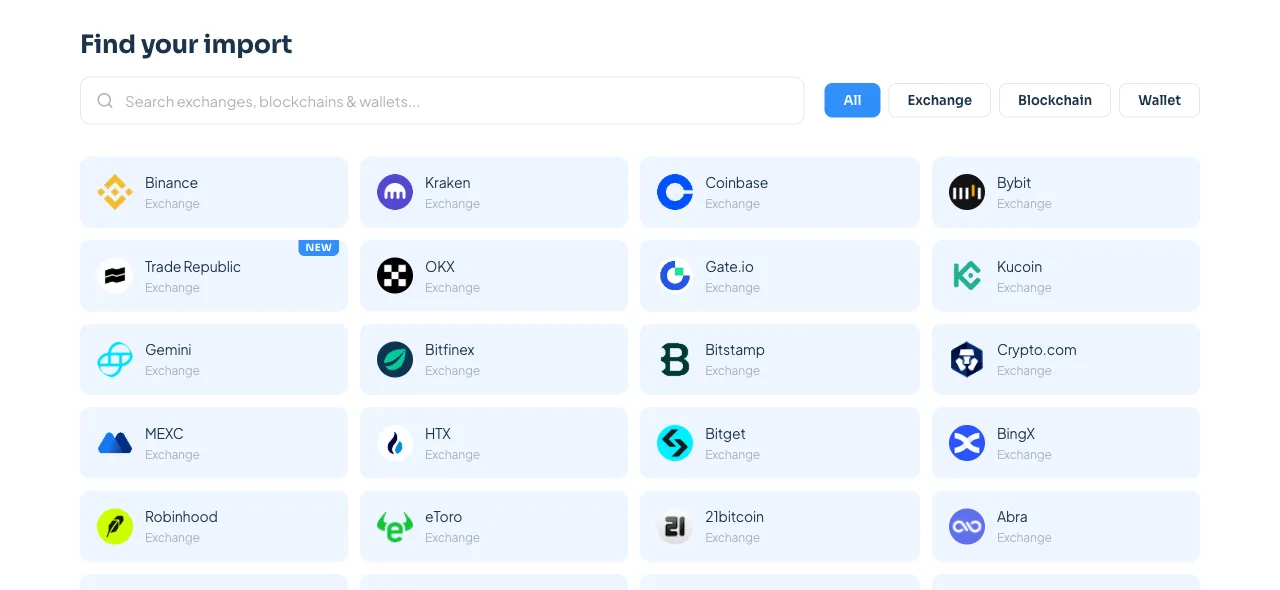The width and height of the screenshot is (1280, 590).
Task: Click Exchange label under Kraken
Action: pos(452,204)
